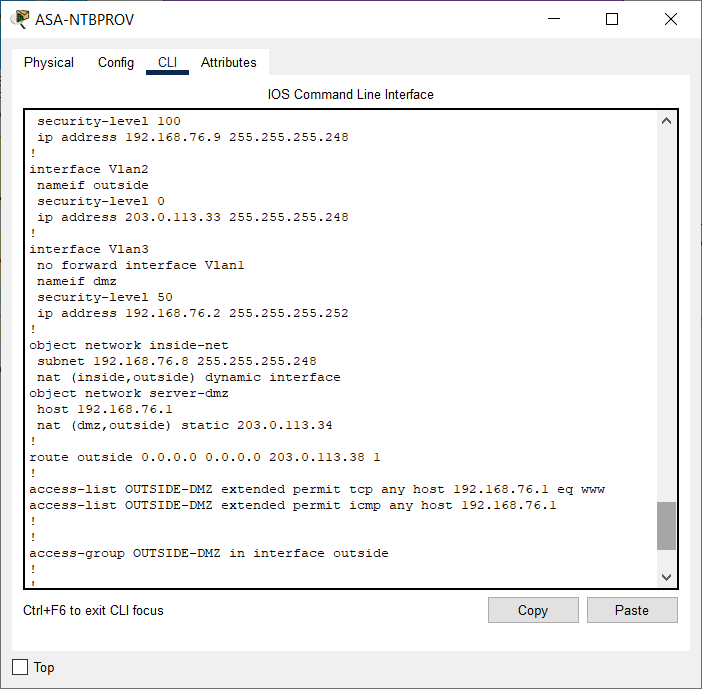Click the 'object network inside-net' line
The width and height of the screenshot is (702, 689).
pos(129,345)
